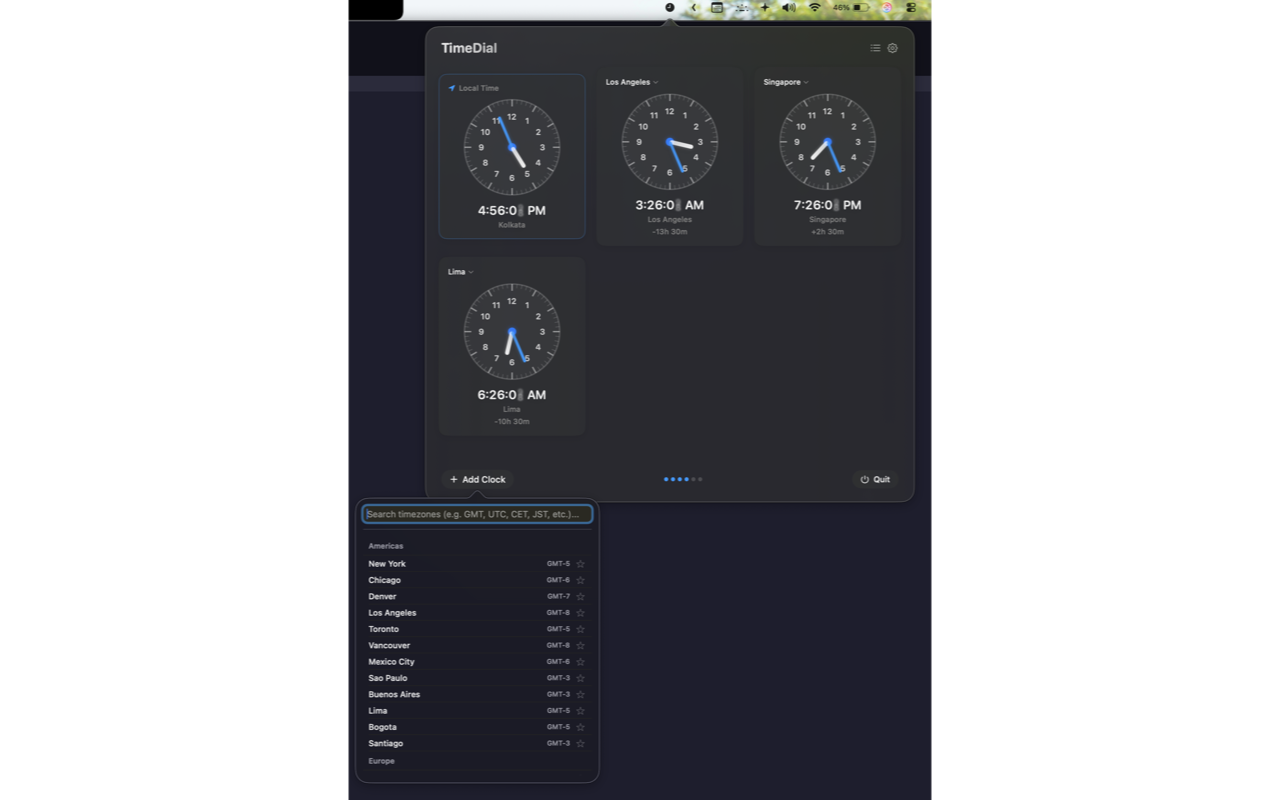The width and height of the screenshot is (1280, 800).
Task: Favorite New York with its star
Action: point(581,563)
